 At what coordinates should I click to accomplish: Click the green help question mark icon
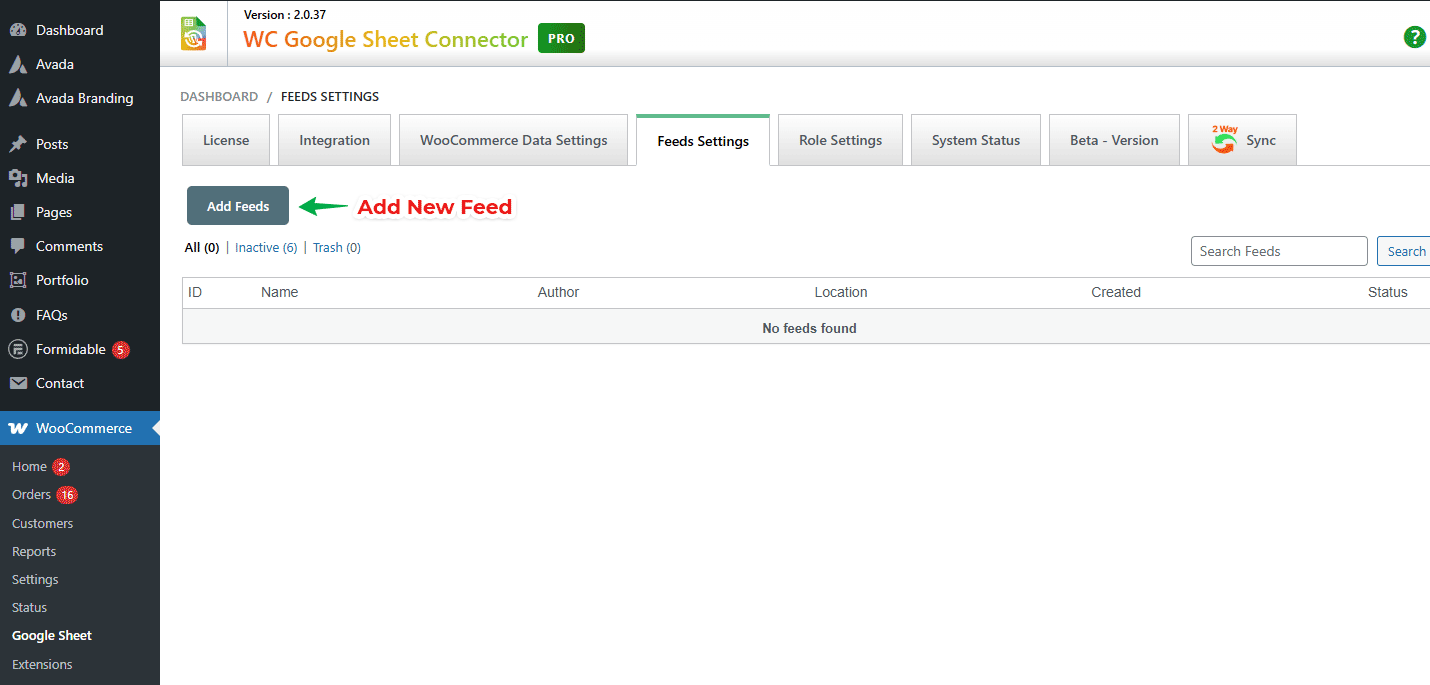(1414, 37)
